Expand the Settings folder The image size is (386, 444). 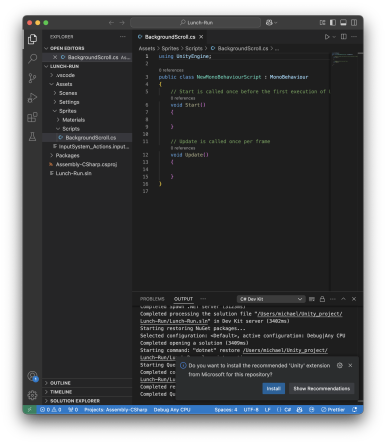pos(69,102)
